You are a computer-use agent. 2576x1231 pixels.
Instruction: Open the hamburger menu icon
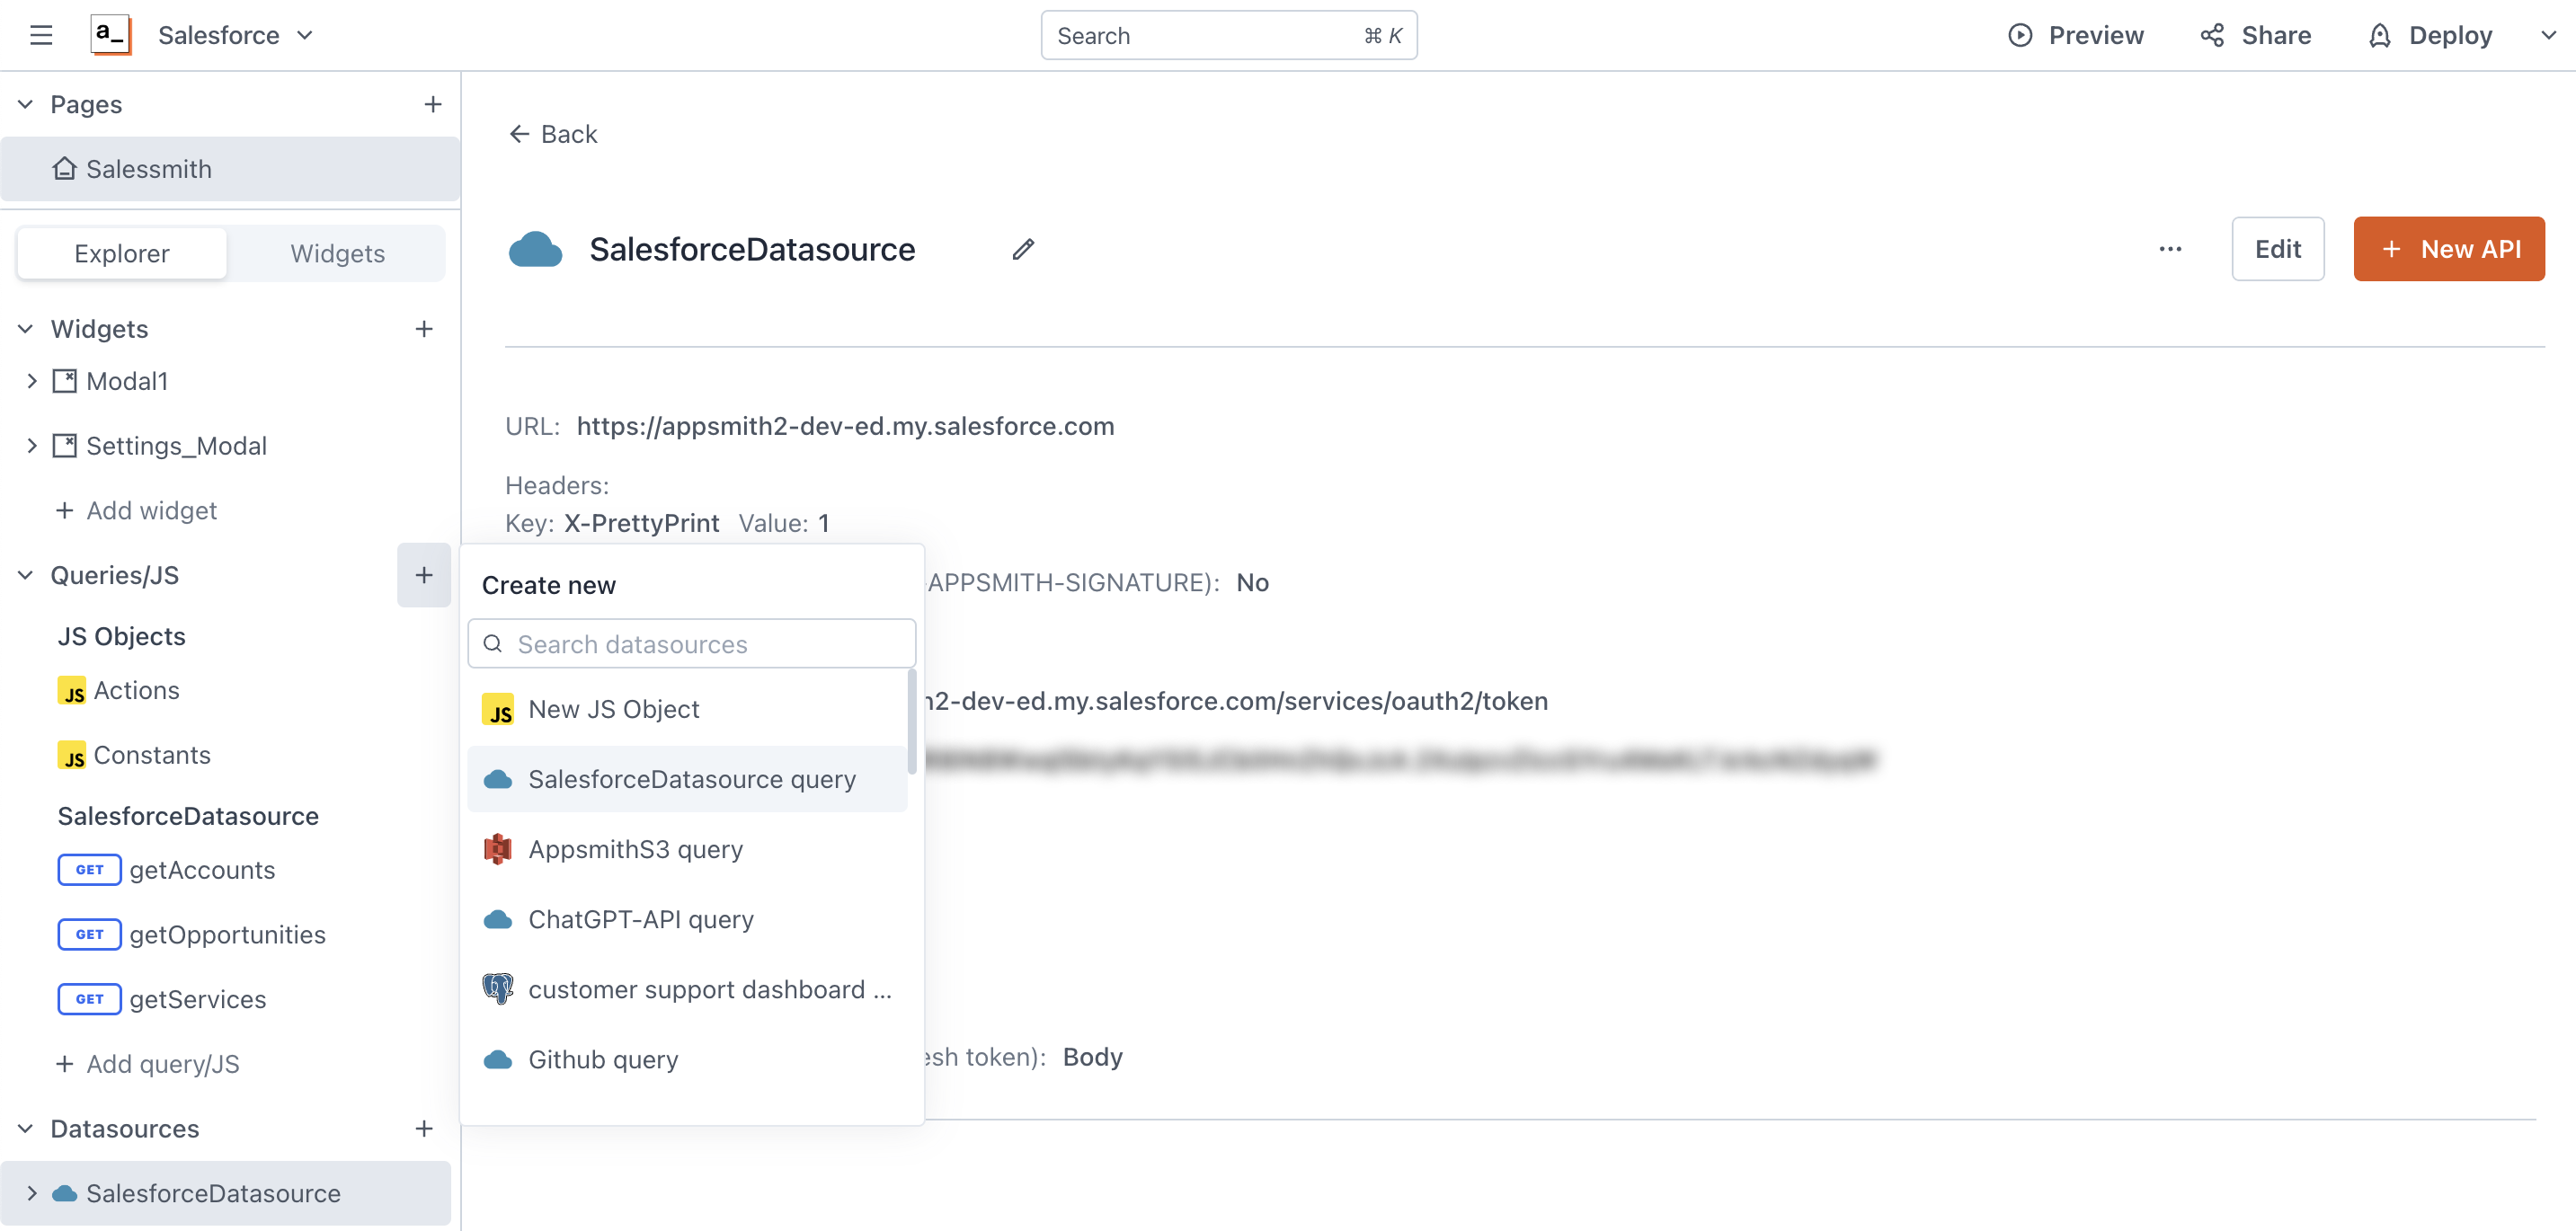[x=41, y=36]
